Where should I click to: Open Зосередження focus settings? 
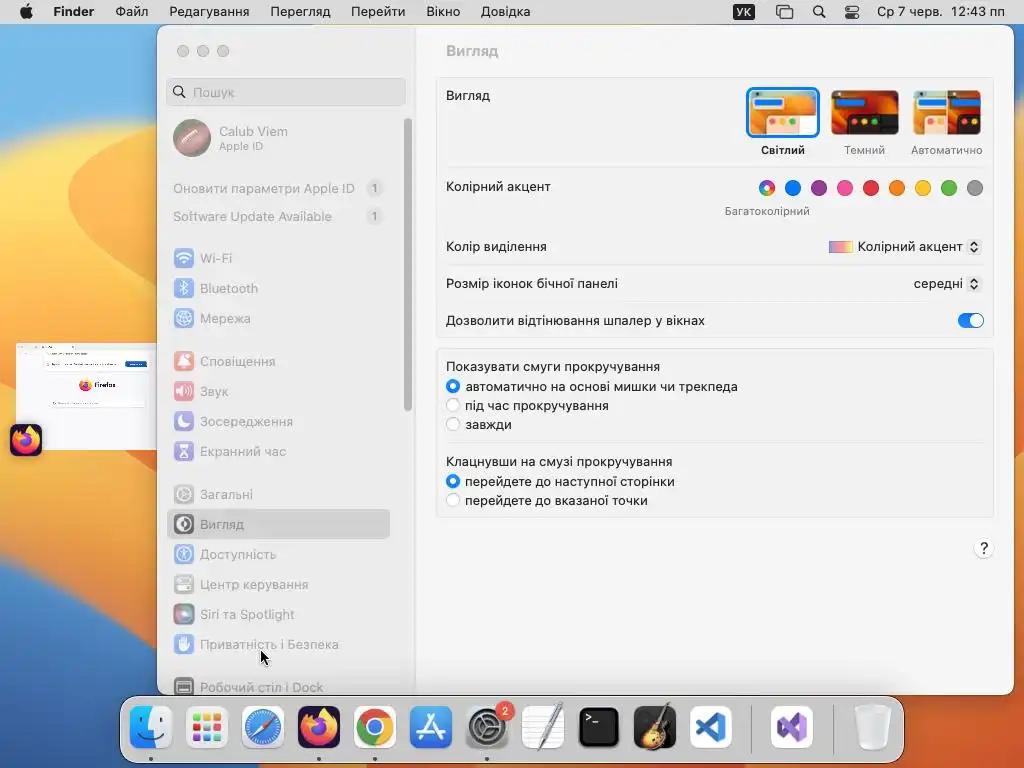279,421
